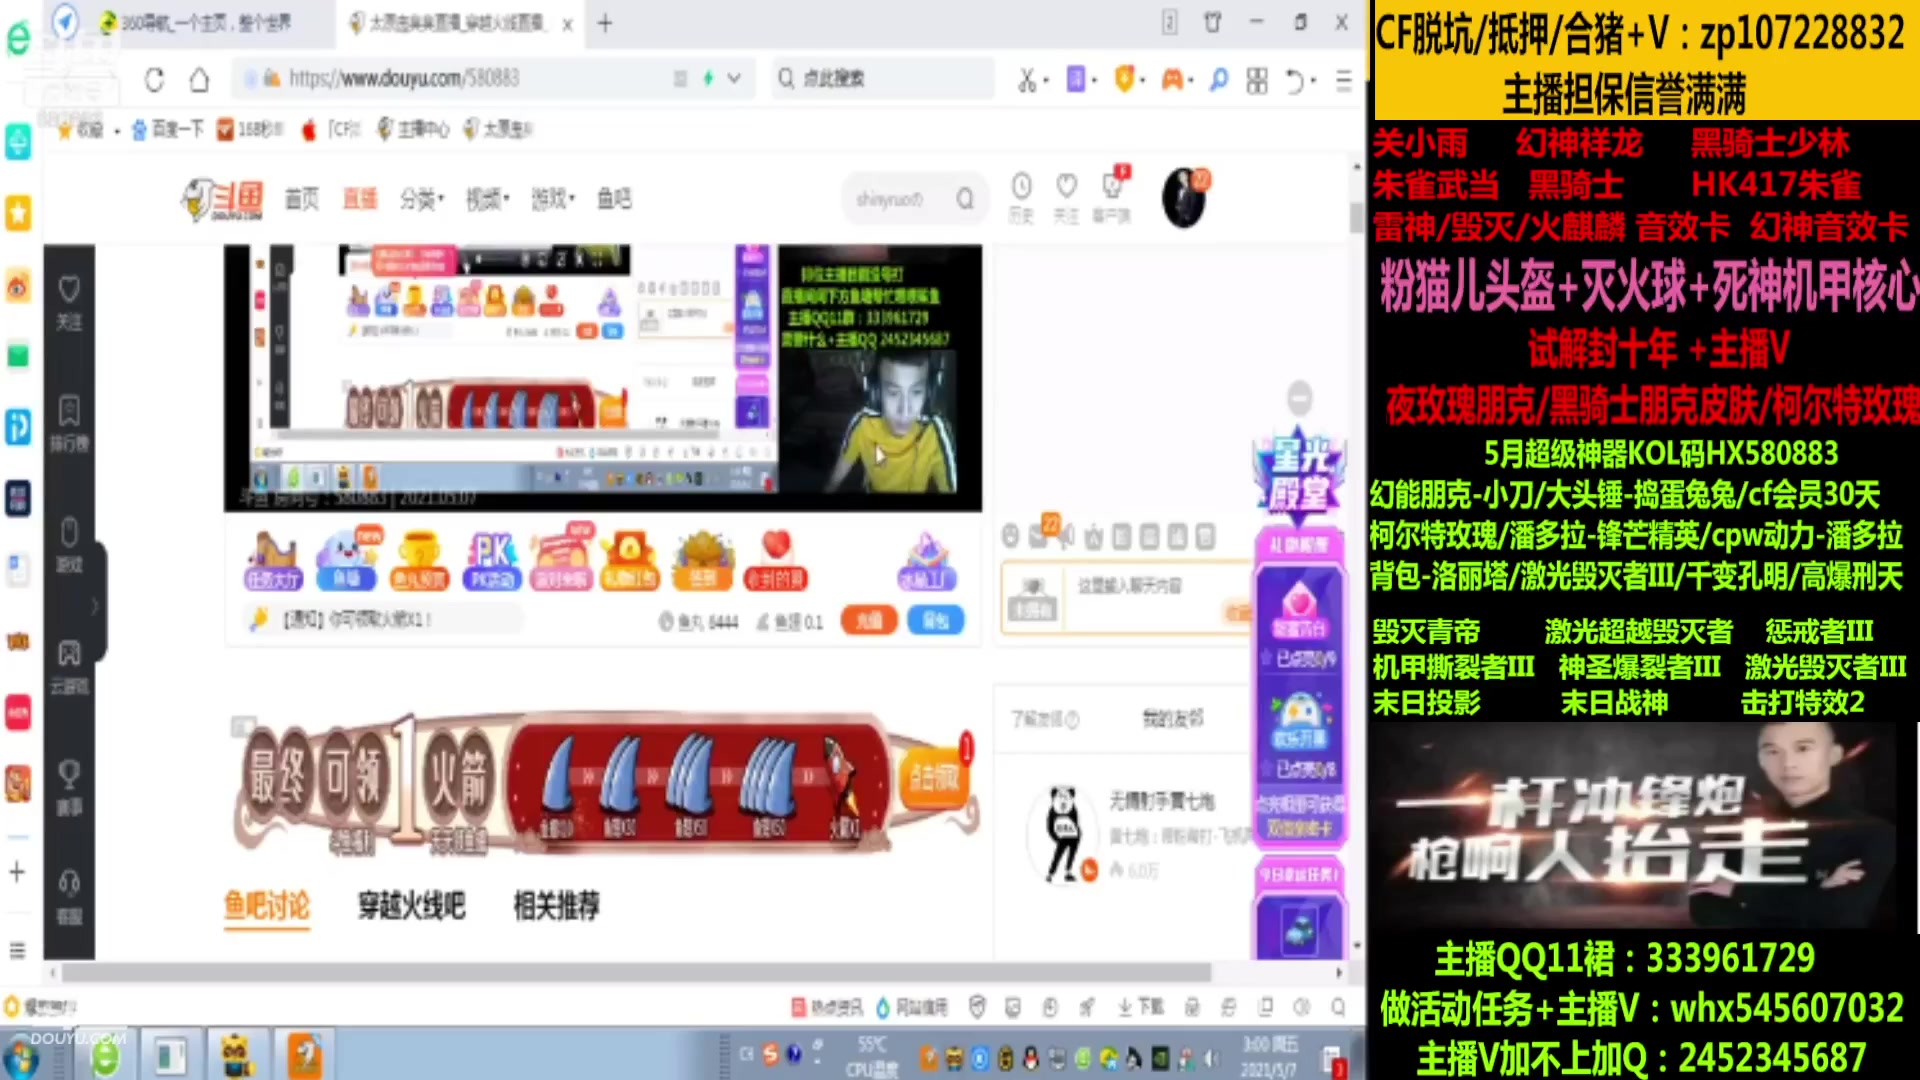Viewport: 1920px width, 1080px height.
Task: Close the active Douyu stream tab
Action: [567, 25]
